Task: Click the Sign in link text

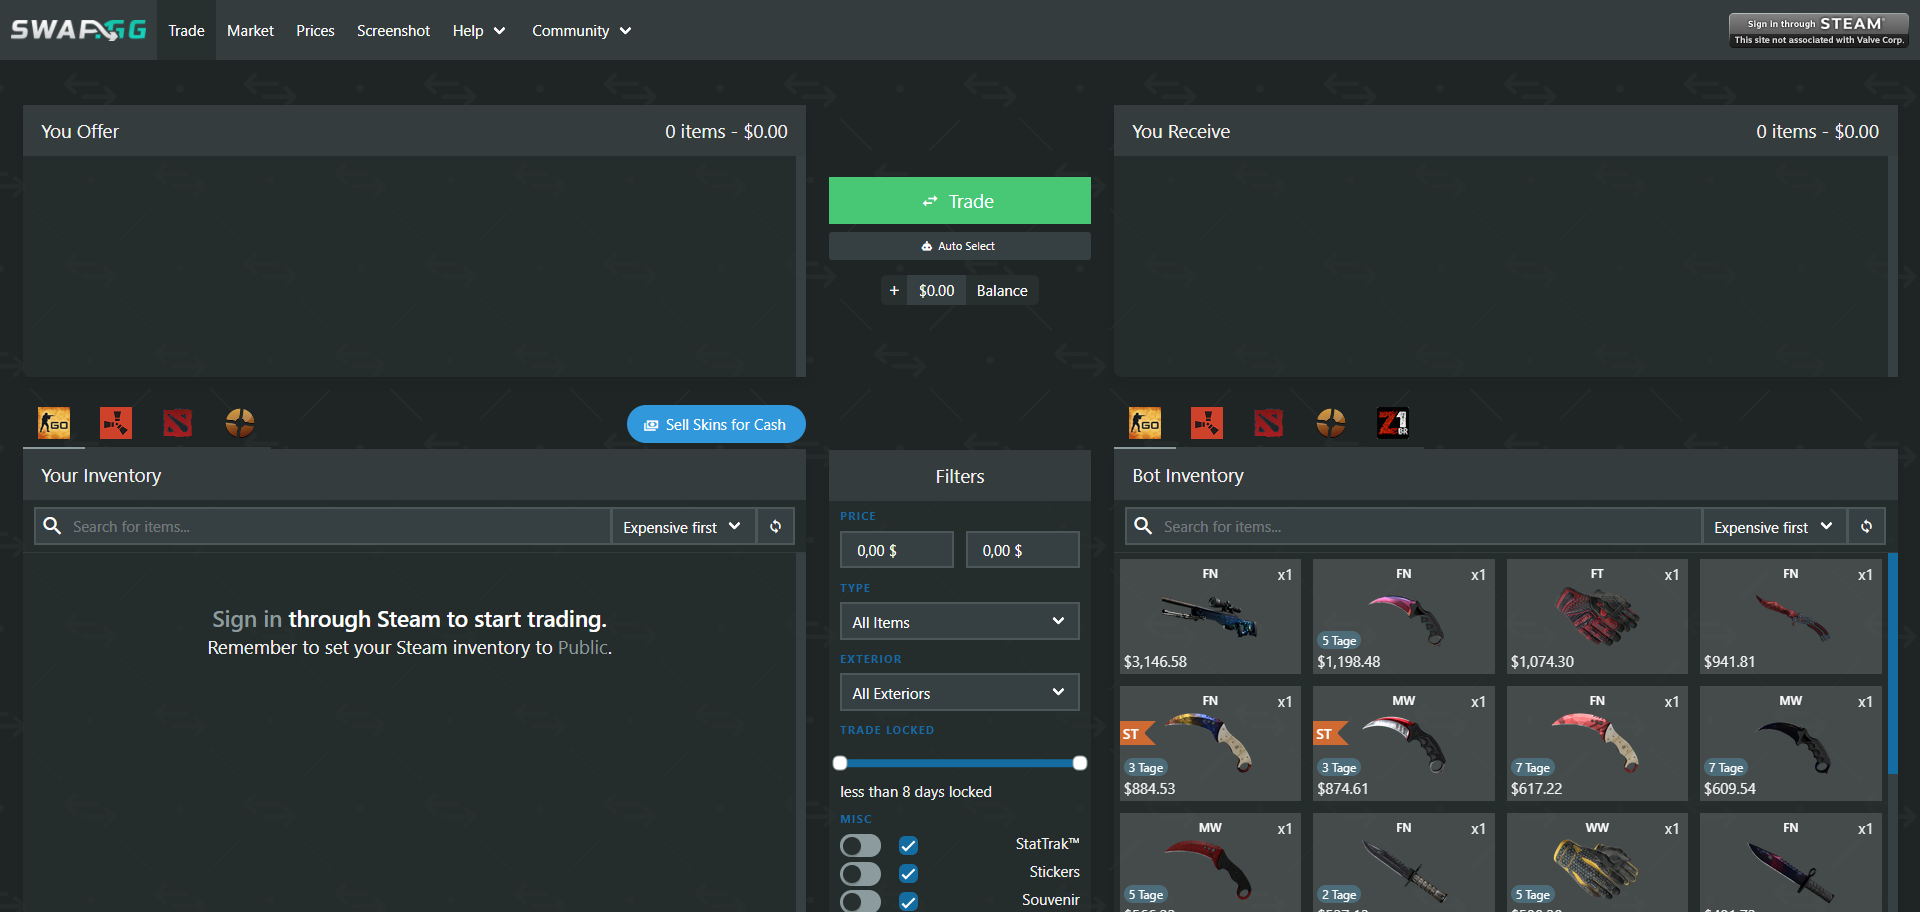Action: (246, 619)
